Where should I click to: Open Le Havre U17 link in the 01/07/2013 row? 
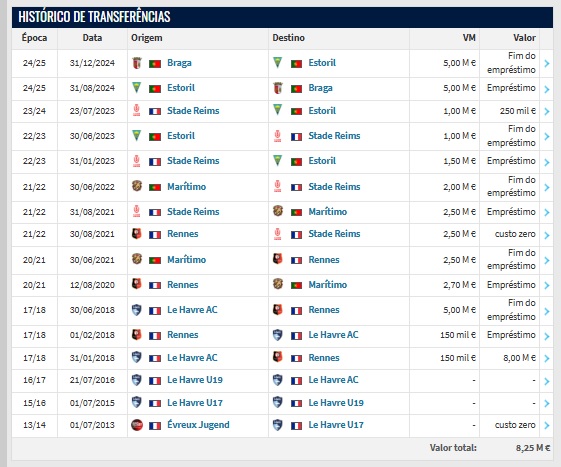336,425
